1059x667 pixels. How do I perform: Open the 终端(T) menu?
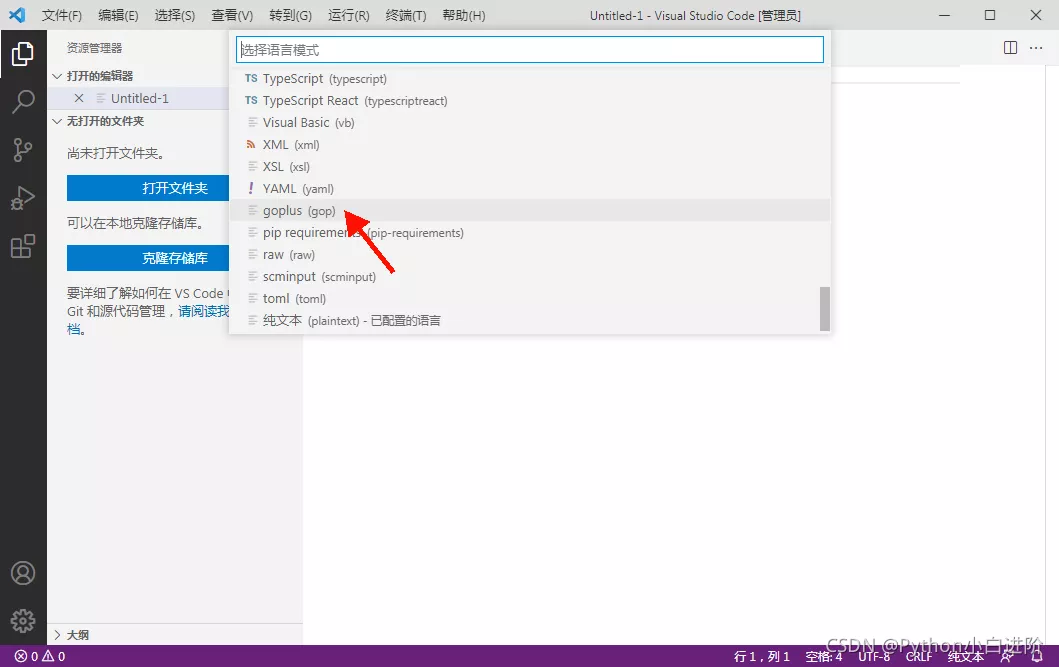click(405, 16)
